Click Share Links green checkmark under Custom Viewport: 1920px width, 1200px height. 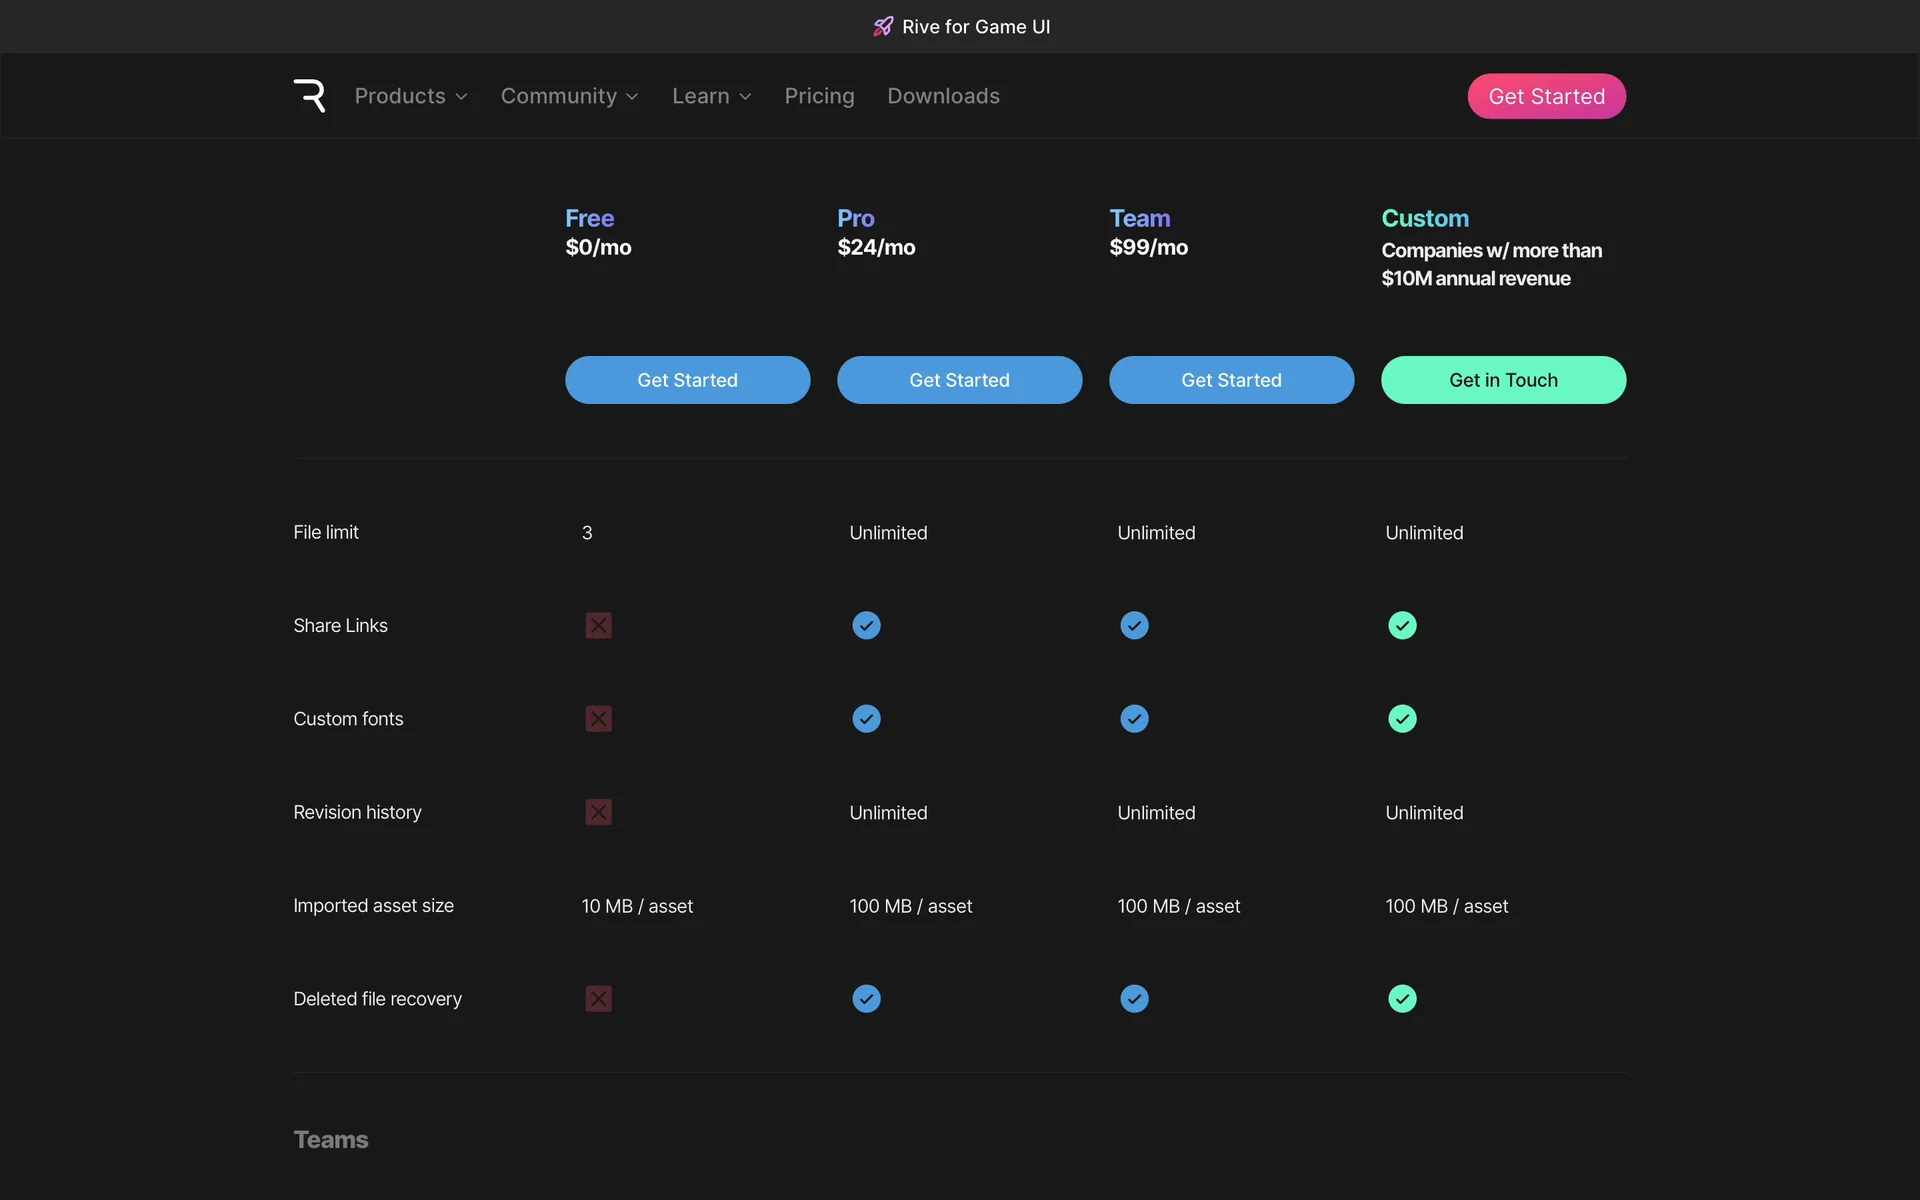tap(1402, 626)
